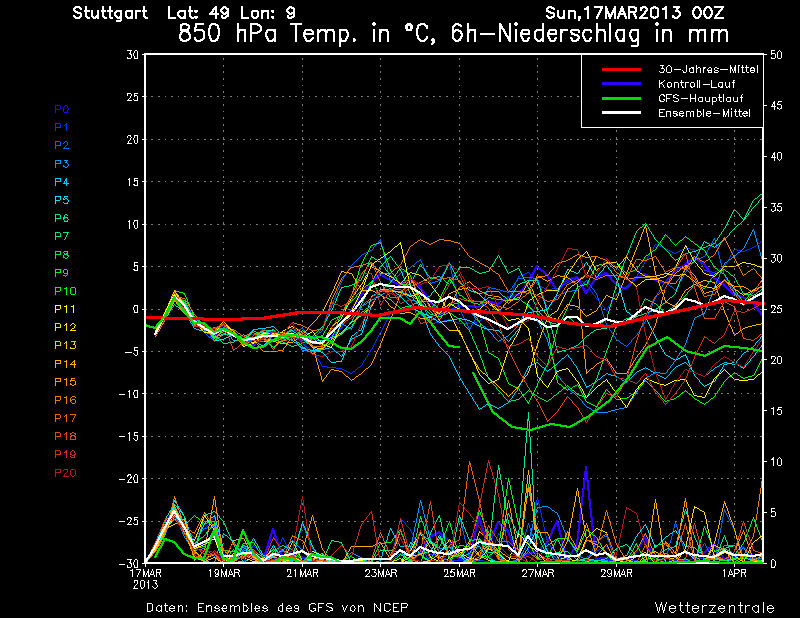Click the 21MAR date on the x-axis

click(x=302, y=573)
